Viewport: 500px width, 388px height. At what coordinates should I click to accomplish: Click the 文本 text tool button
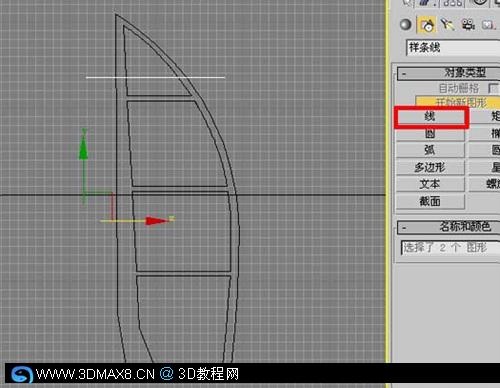(430, 184)
